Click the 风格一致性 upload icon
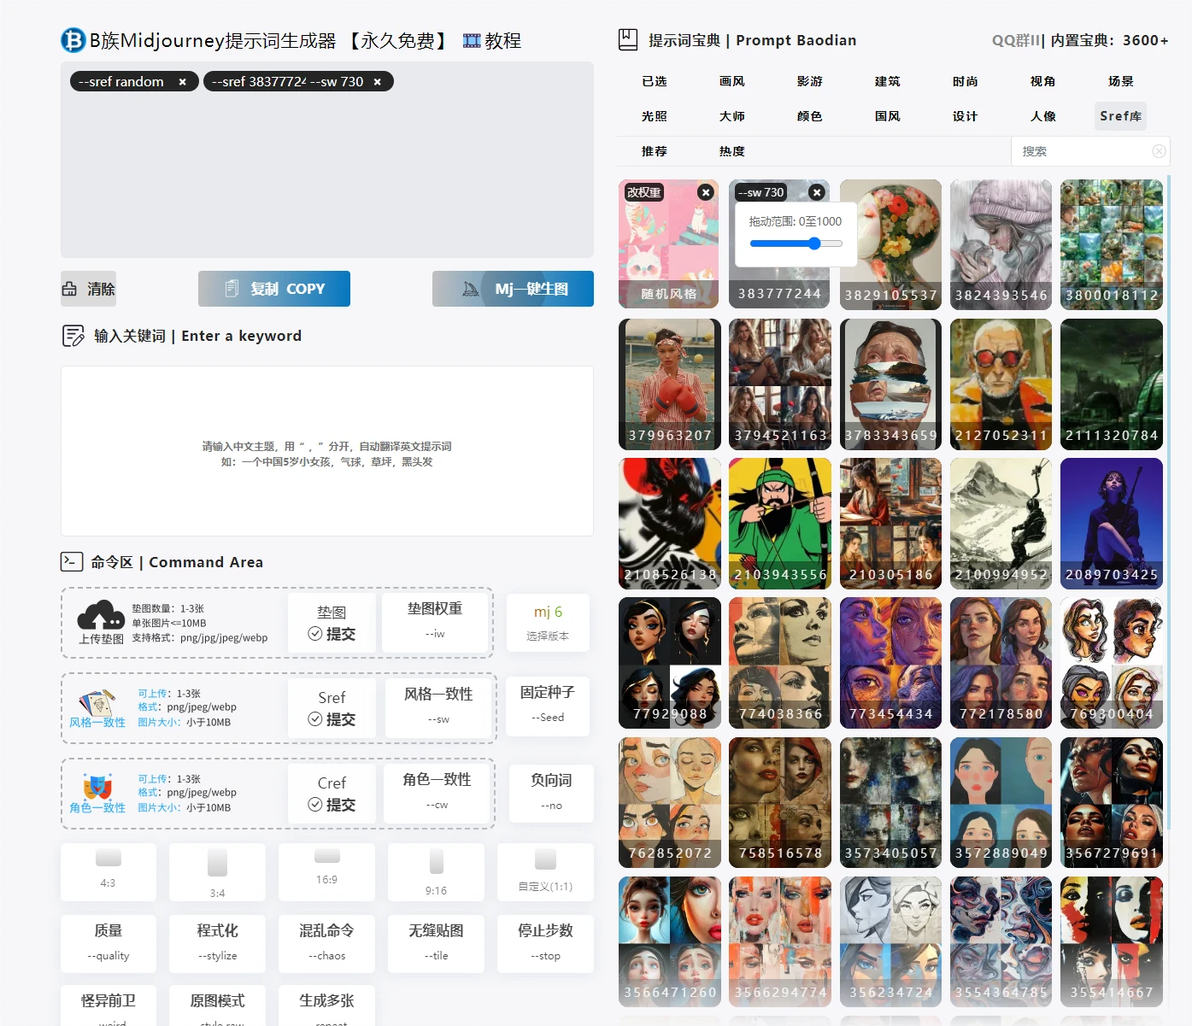This screenshot has width=1192, height=1026. 97,702
